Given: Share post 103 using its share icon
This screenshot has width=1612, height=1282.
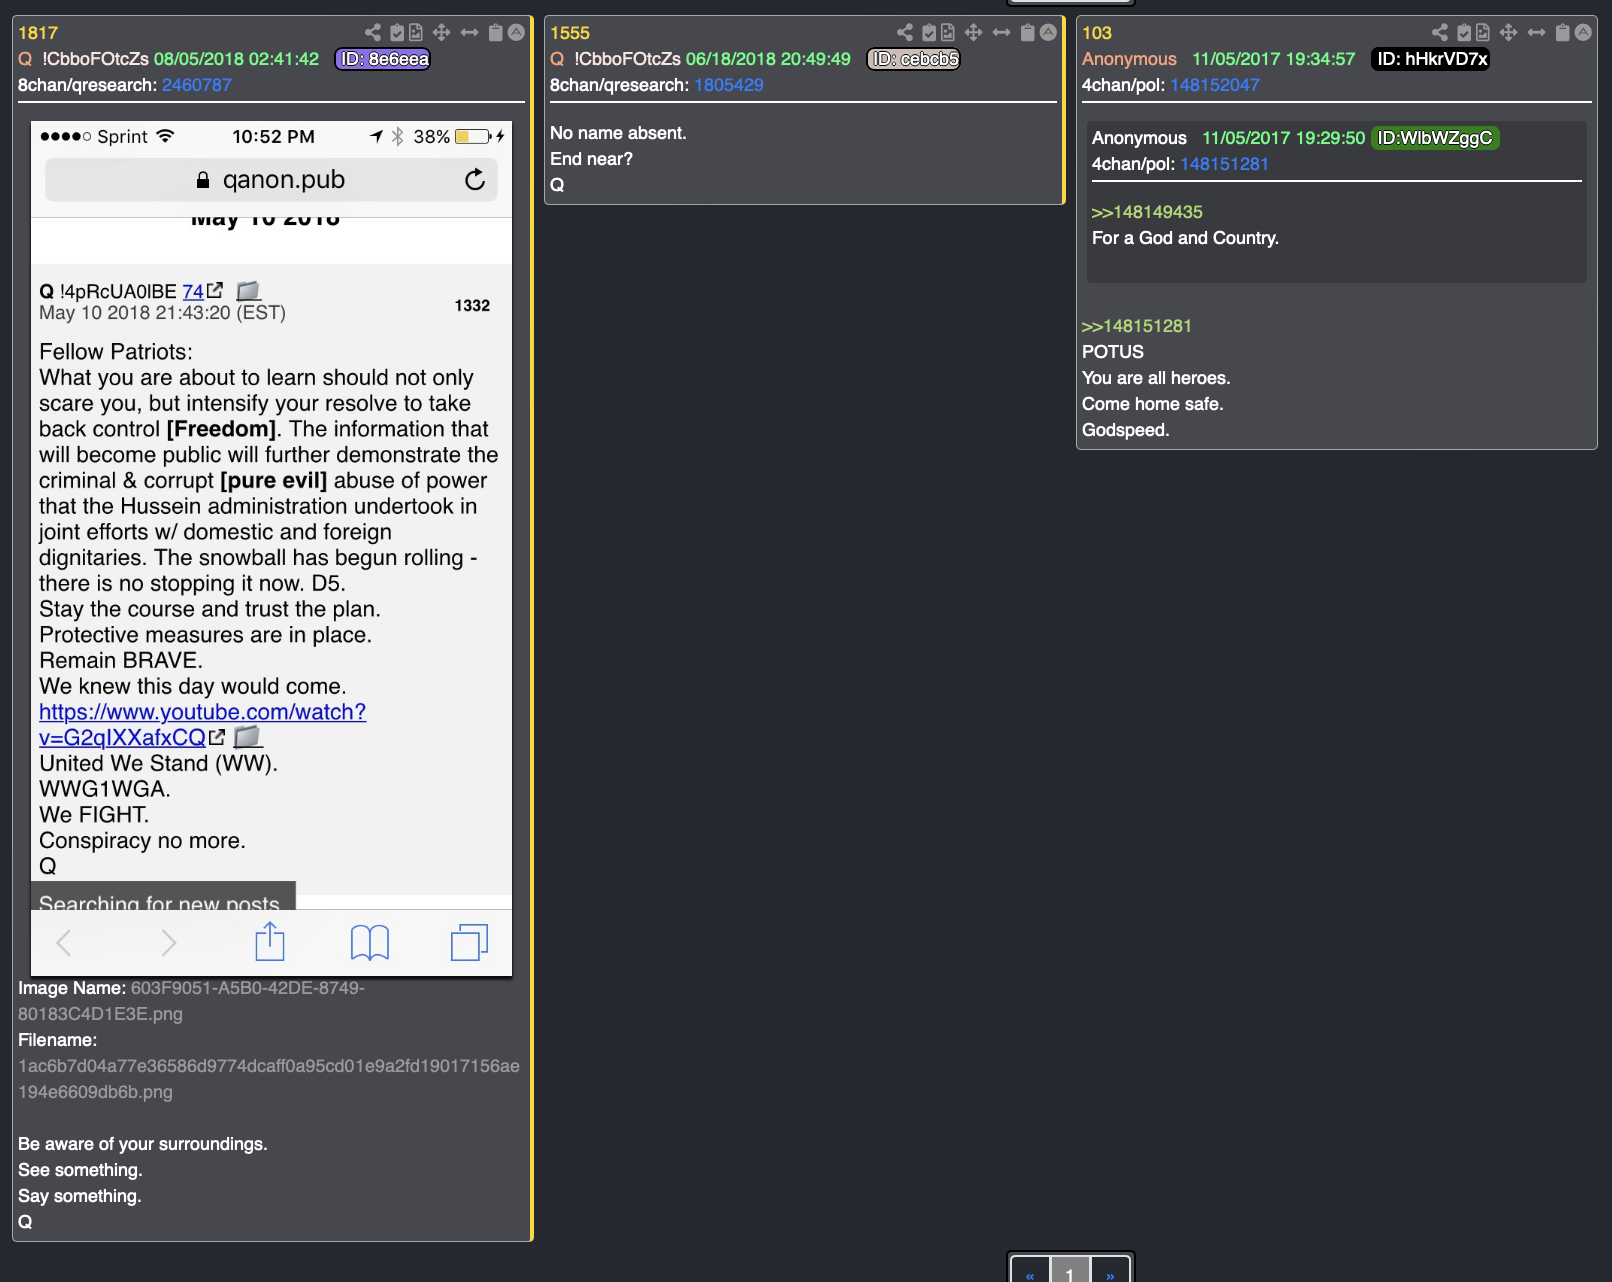Looking at the screenshot, I should click(x=1440, y=32).
